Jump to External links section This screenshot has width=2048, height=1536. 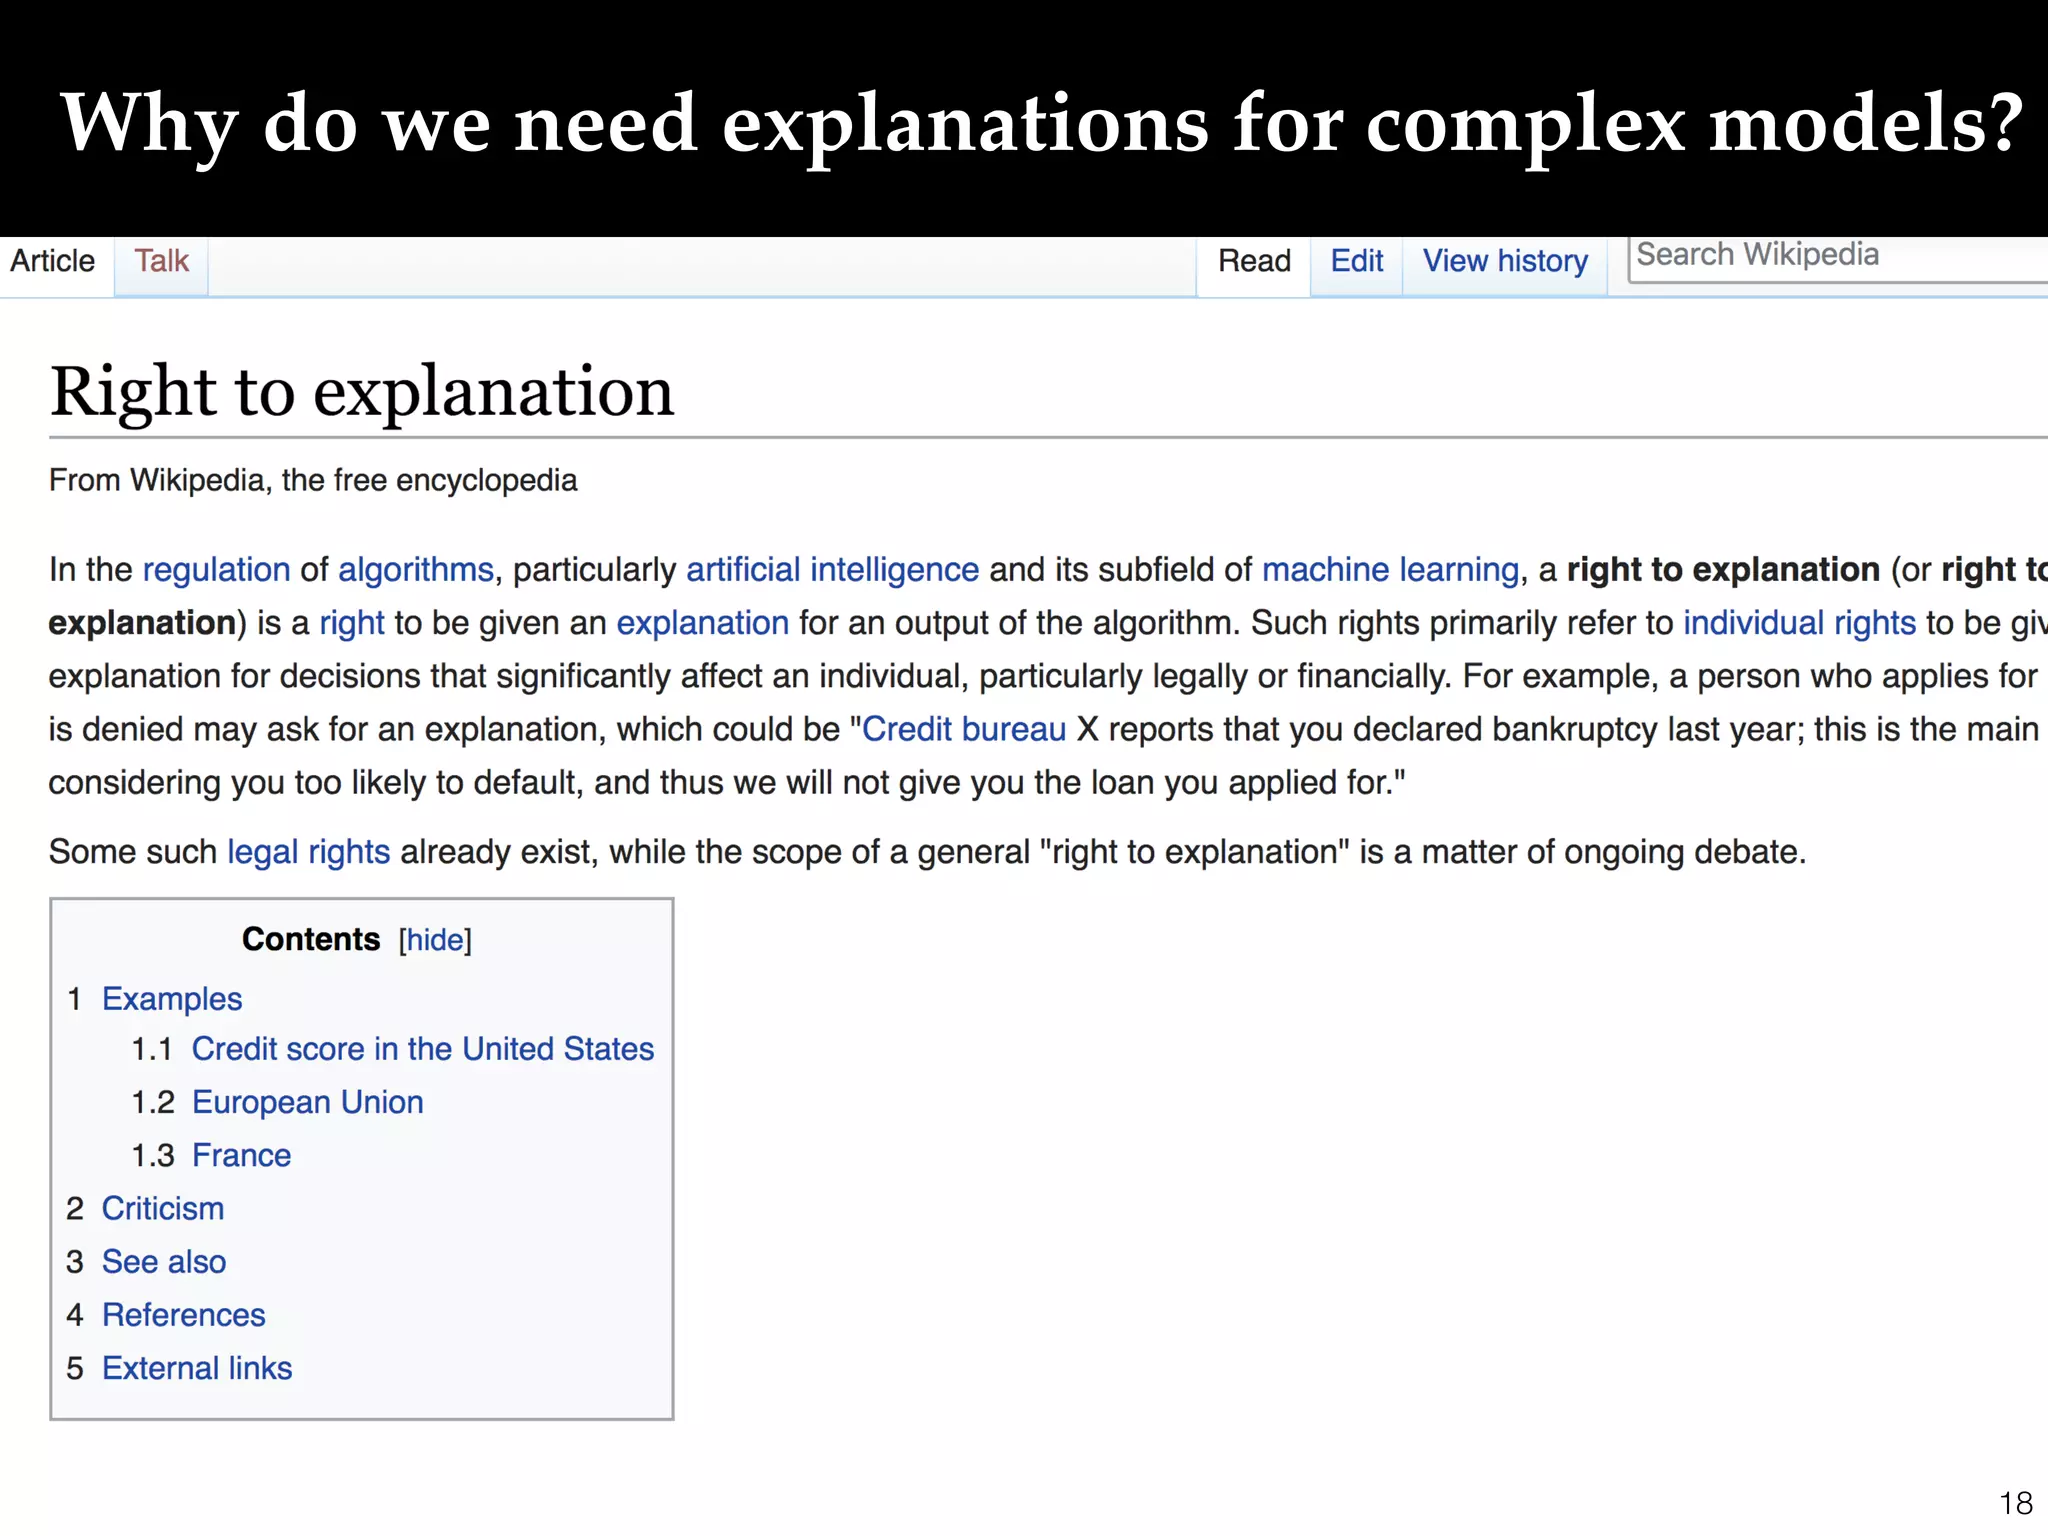[197, 1368]
